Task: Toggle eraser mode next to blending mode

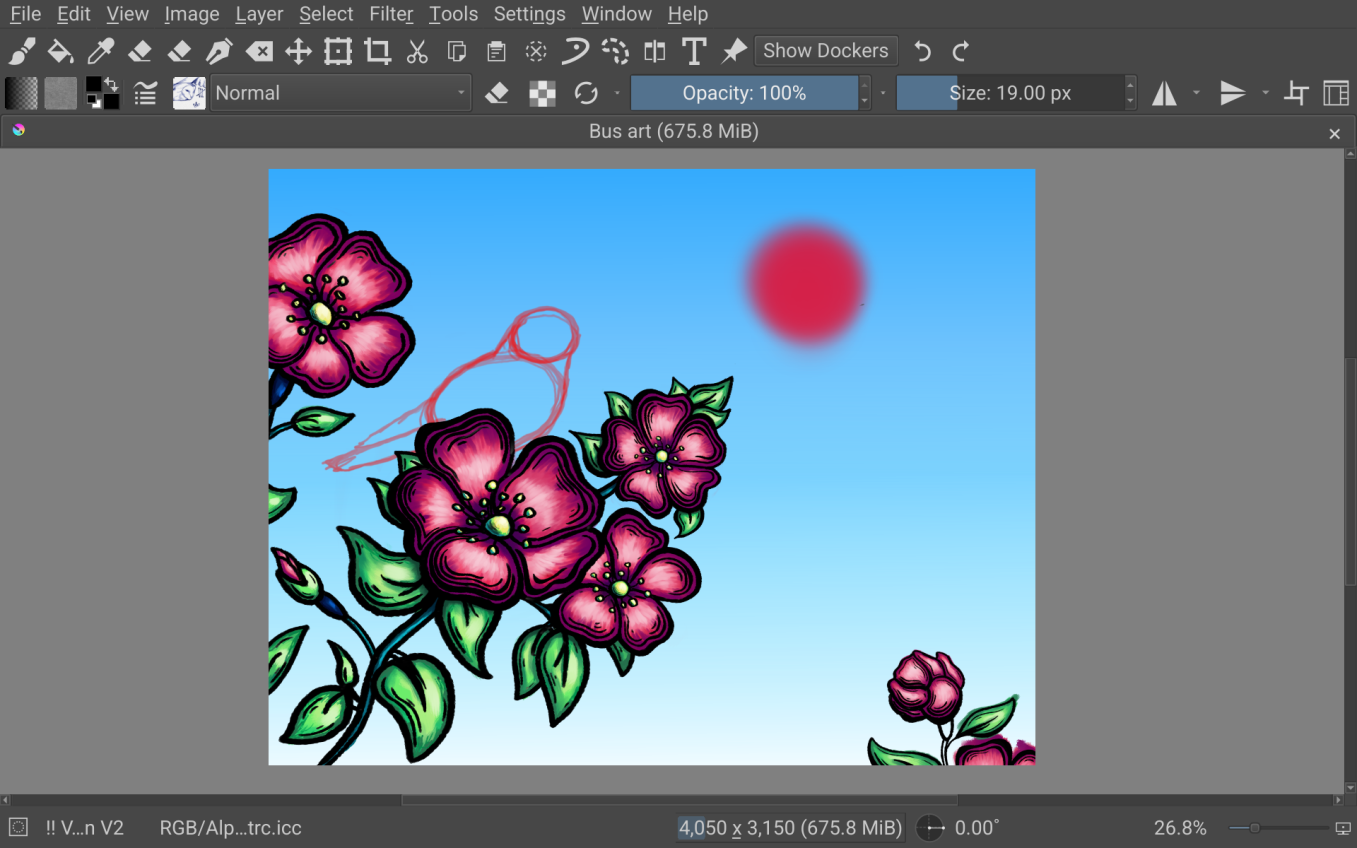Action: [497, 93]
